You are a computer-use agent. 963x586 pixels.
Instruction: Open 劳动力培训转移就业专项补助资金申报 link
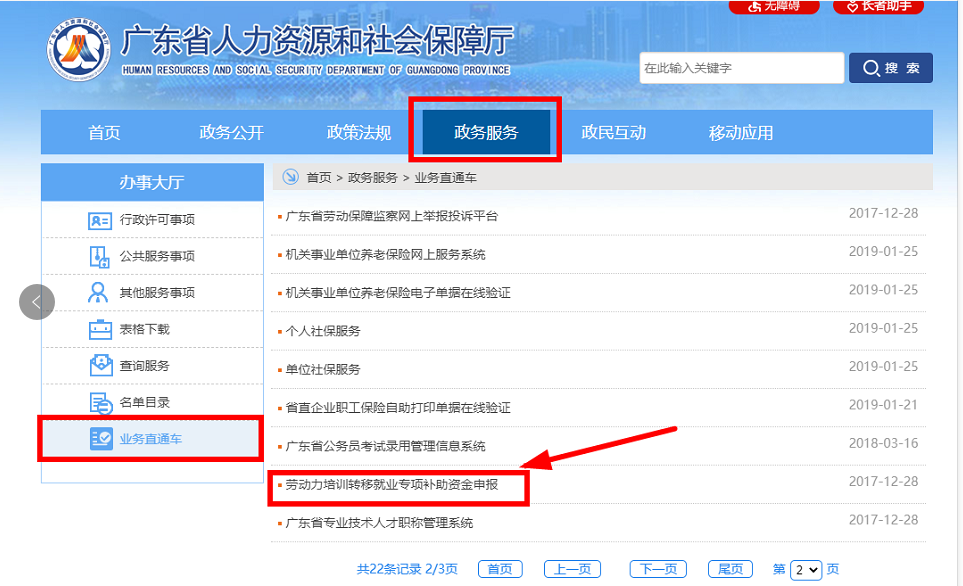(392, 485)
